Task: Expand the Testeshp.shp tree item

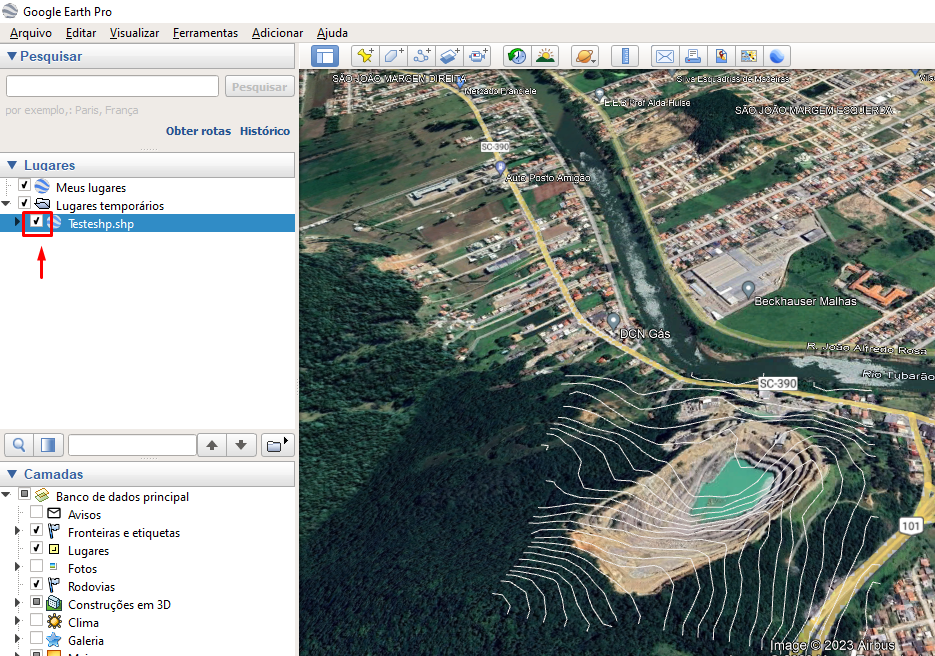Action: tap(17, 222)
